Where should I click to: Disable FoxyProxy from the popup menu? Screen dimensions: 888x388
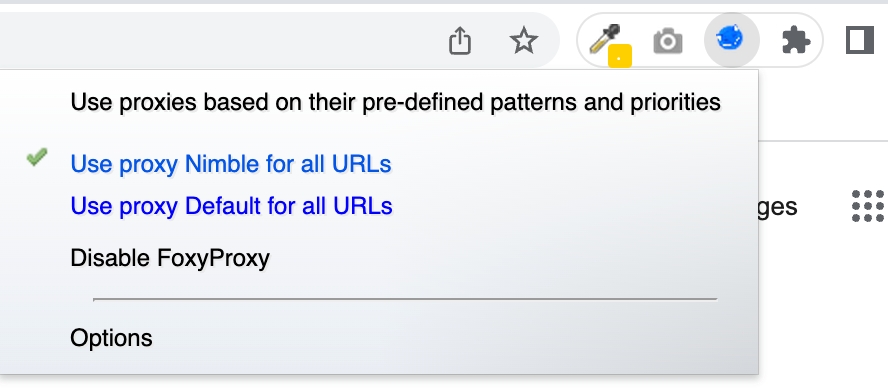[x=170, y=258]
